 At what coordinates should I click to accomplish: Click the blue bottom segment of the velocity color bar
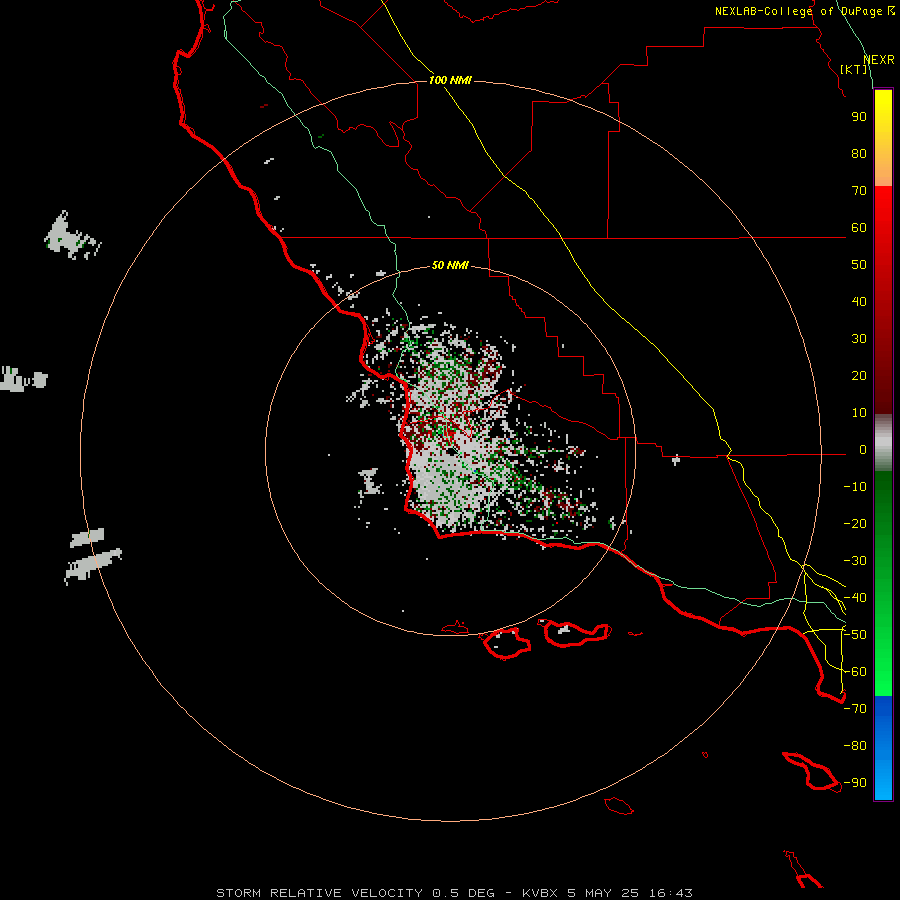click(883, 748)
